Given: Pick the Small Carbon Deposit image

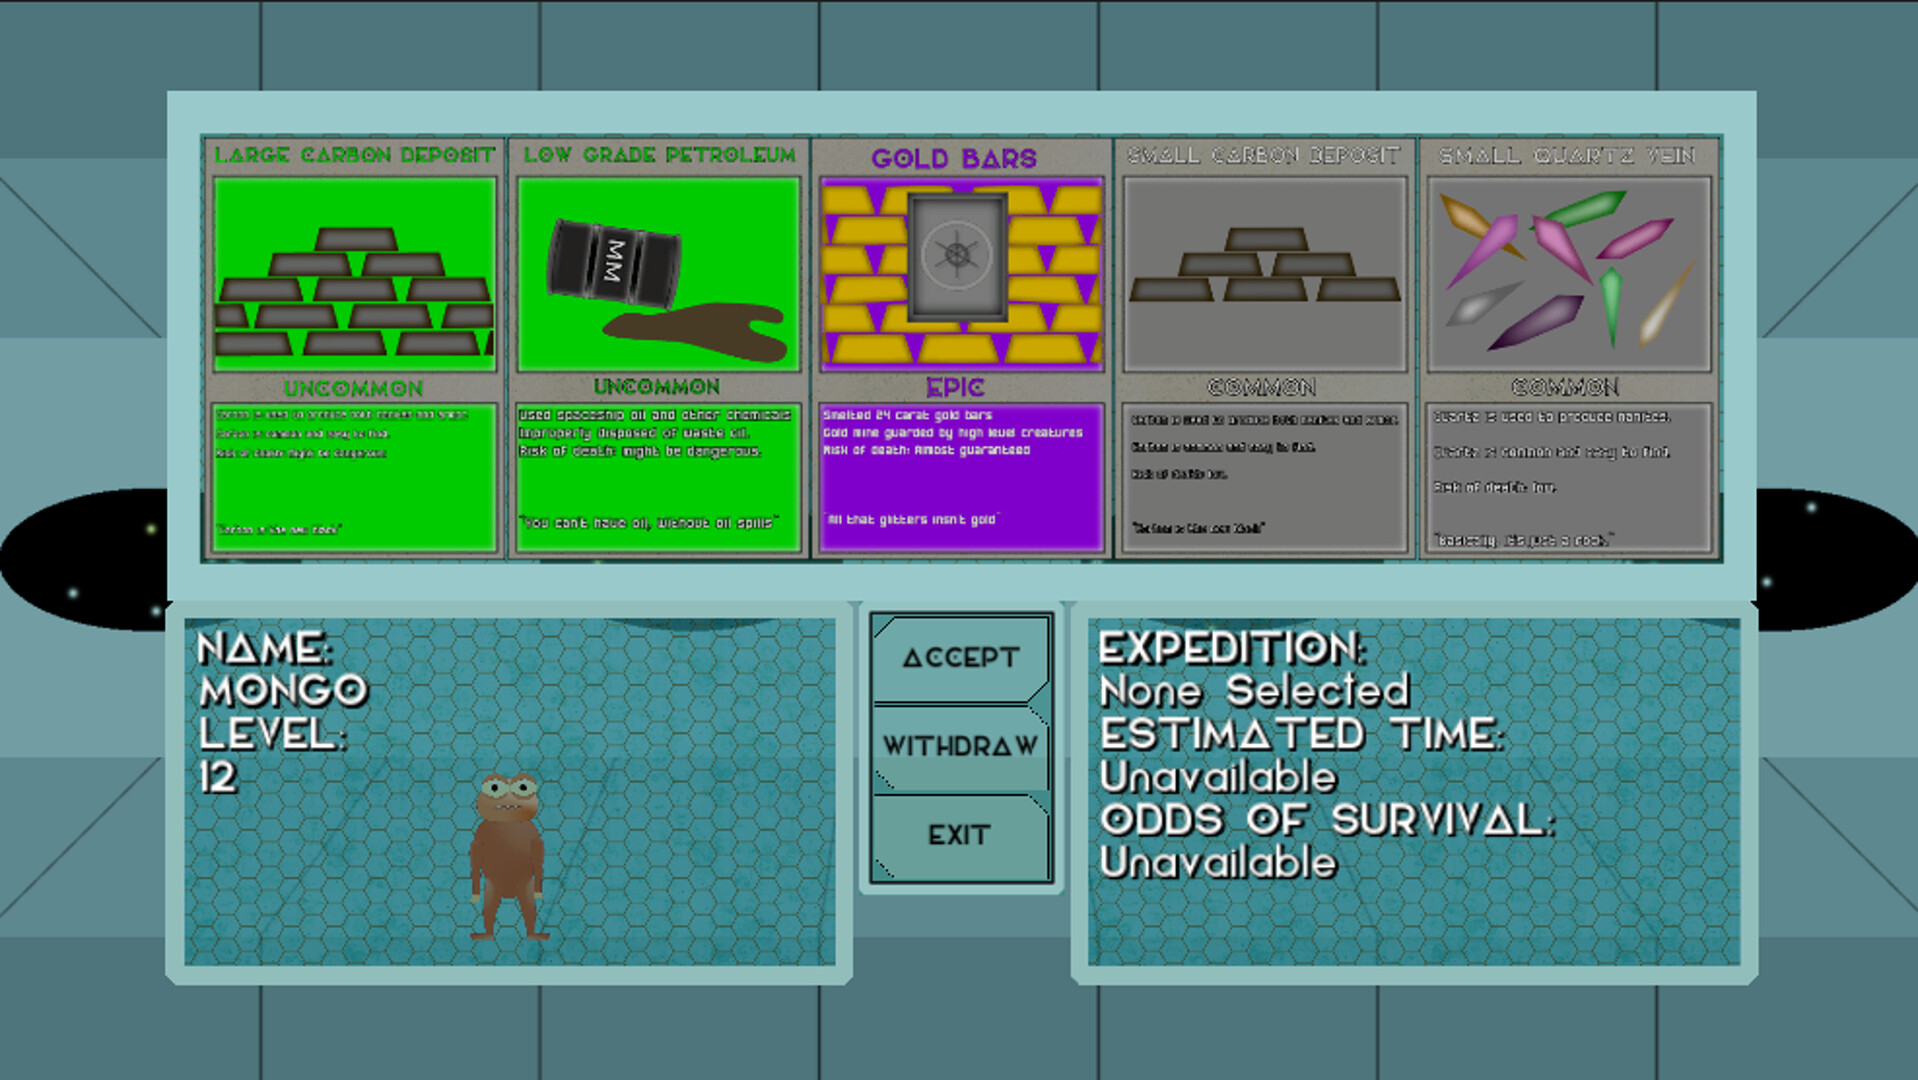Looking at the screenshot, I should (x=1265, y=274).
